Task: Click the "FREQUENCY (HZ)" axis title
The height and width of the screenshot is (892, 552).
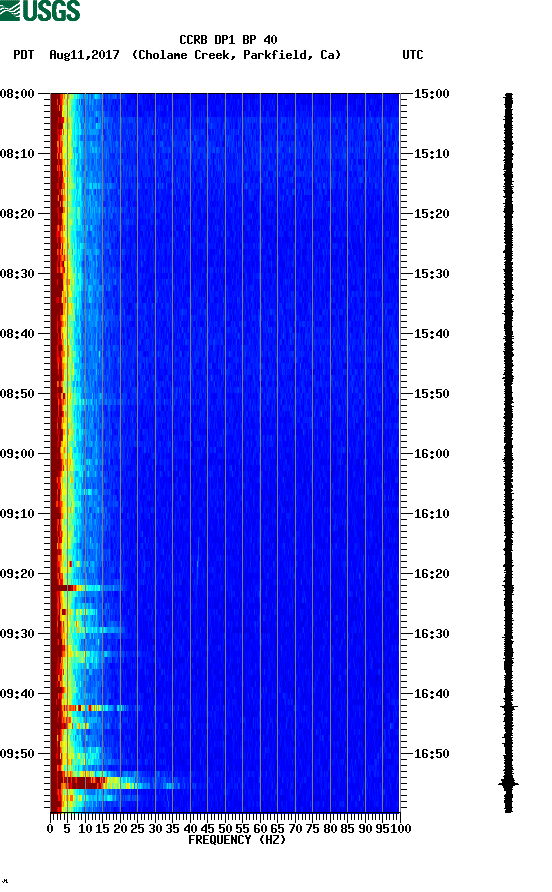Action: [237, 840]
